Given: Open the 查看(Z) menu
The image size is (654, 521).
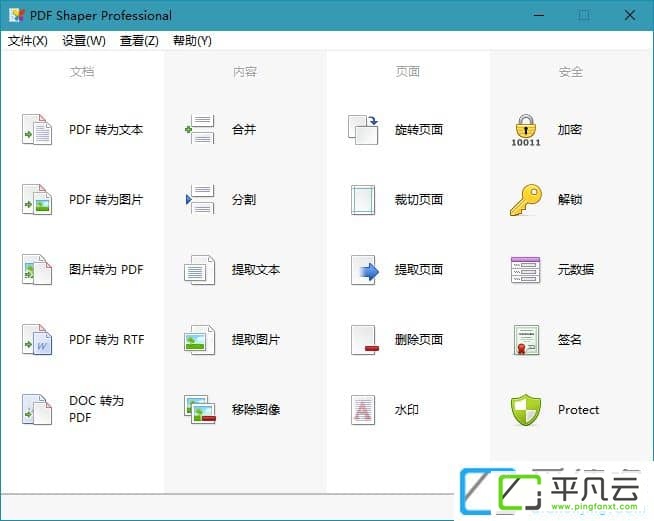Looking at the screenshot, I should 139,41.
